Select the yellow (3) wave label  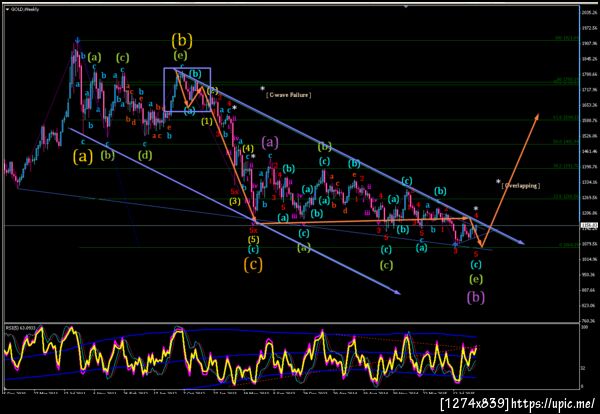point(235,201)
